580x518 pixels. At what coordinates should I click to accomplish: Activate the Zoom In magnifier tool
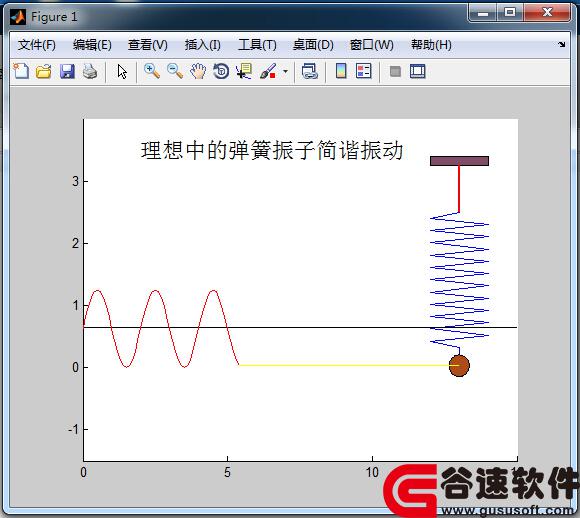pyautogui.click(x=152, y=71)
